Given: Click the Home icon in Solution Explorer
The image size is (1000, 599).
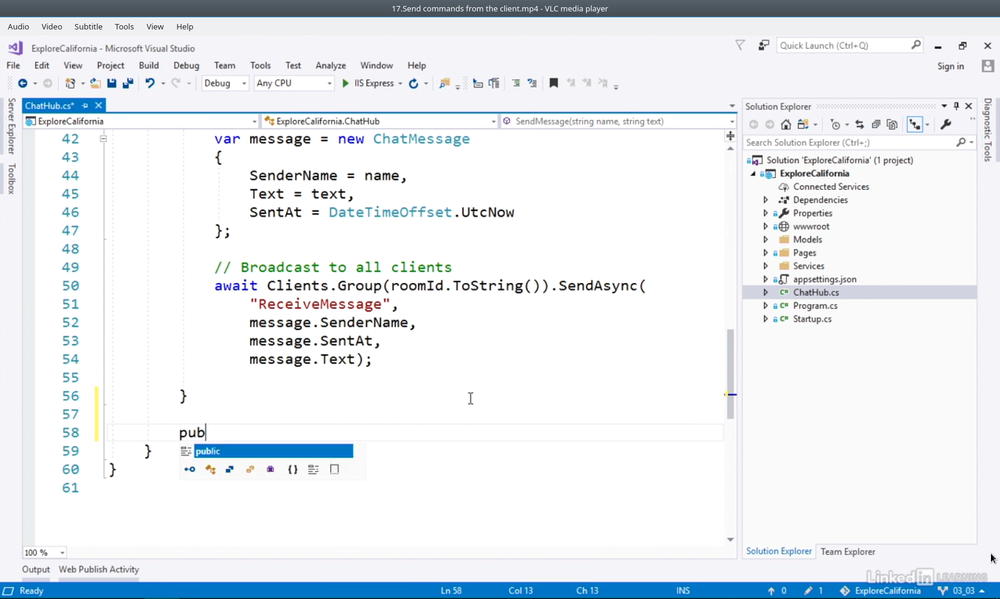Looking at the screenshot, I should click(x=786, y=125).
